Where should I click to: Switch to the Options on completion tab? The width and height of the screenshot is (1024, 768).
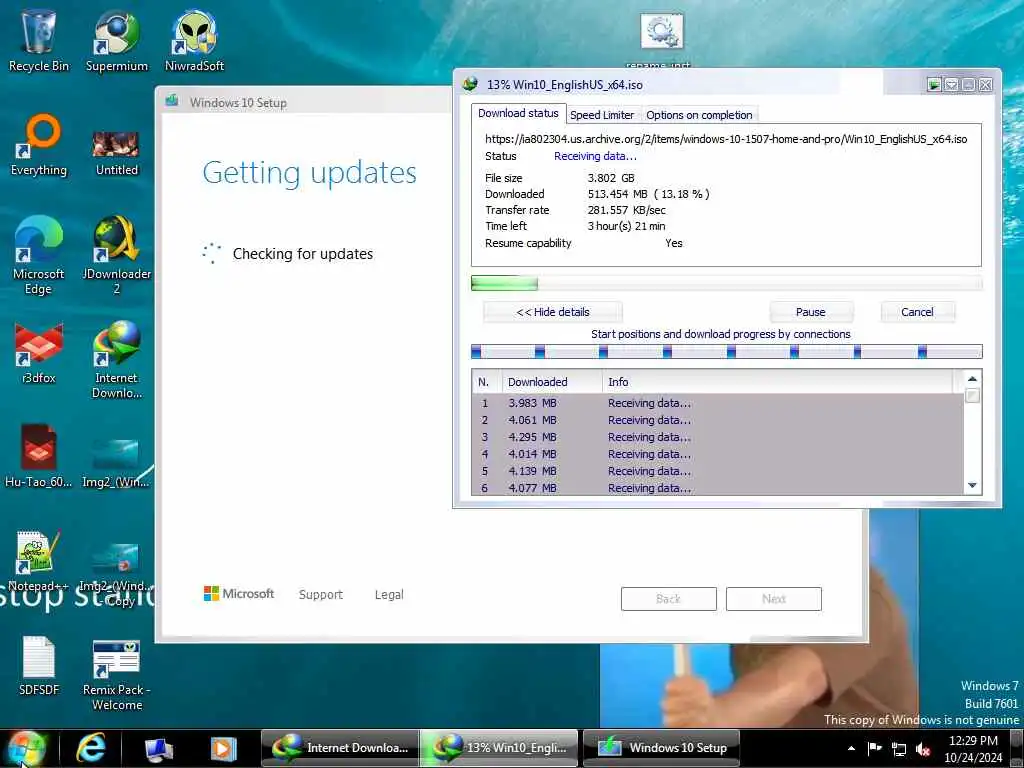click(699, 115)
